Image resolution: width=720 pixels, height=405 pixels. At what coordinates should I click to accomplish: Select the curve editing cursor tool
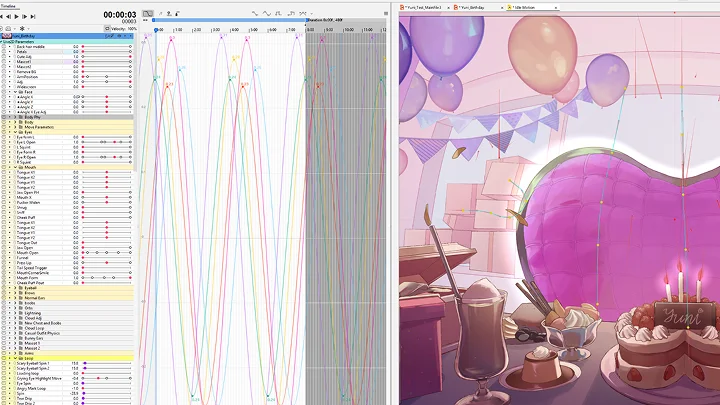148,14
